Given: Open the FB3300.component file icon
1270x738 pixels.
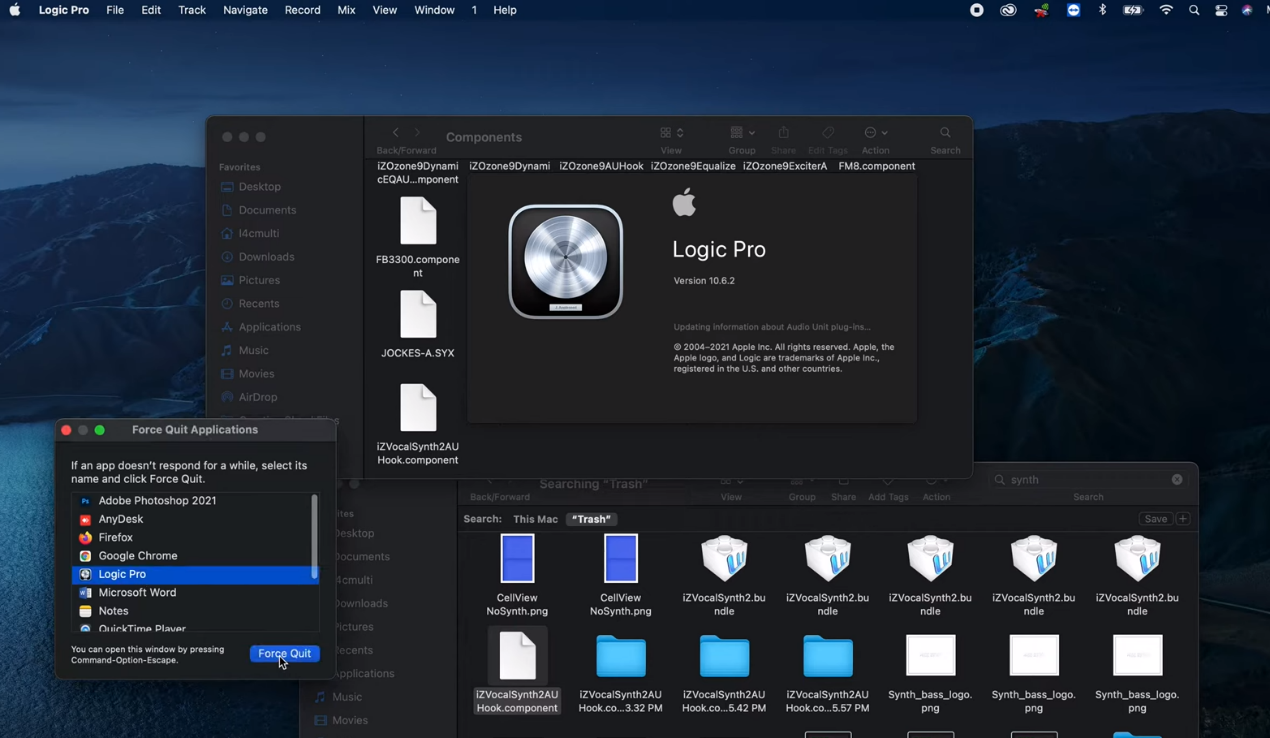Looking at the screenshot, I should (418, 222).
